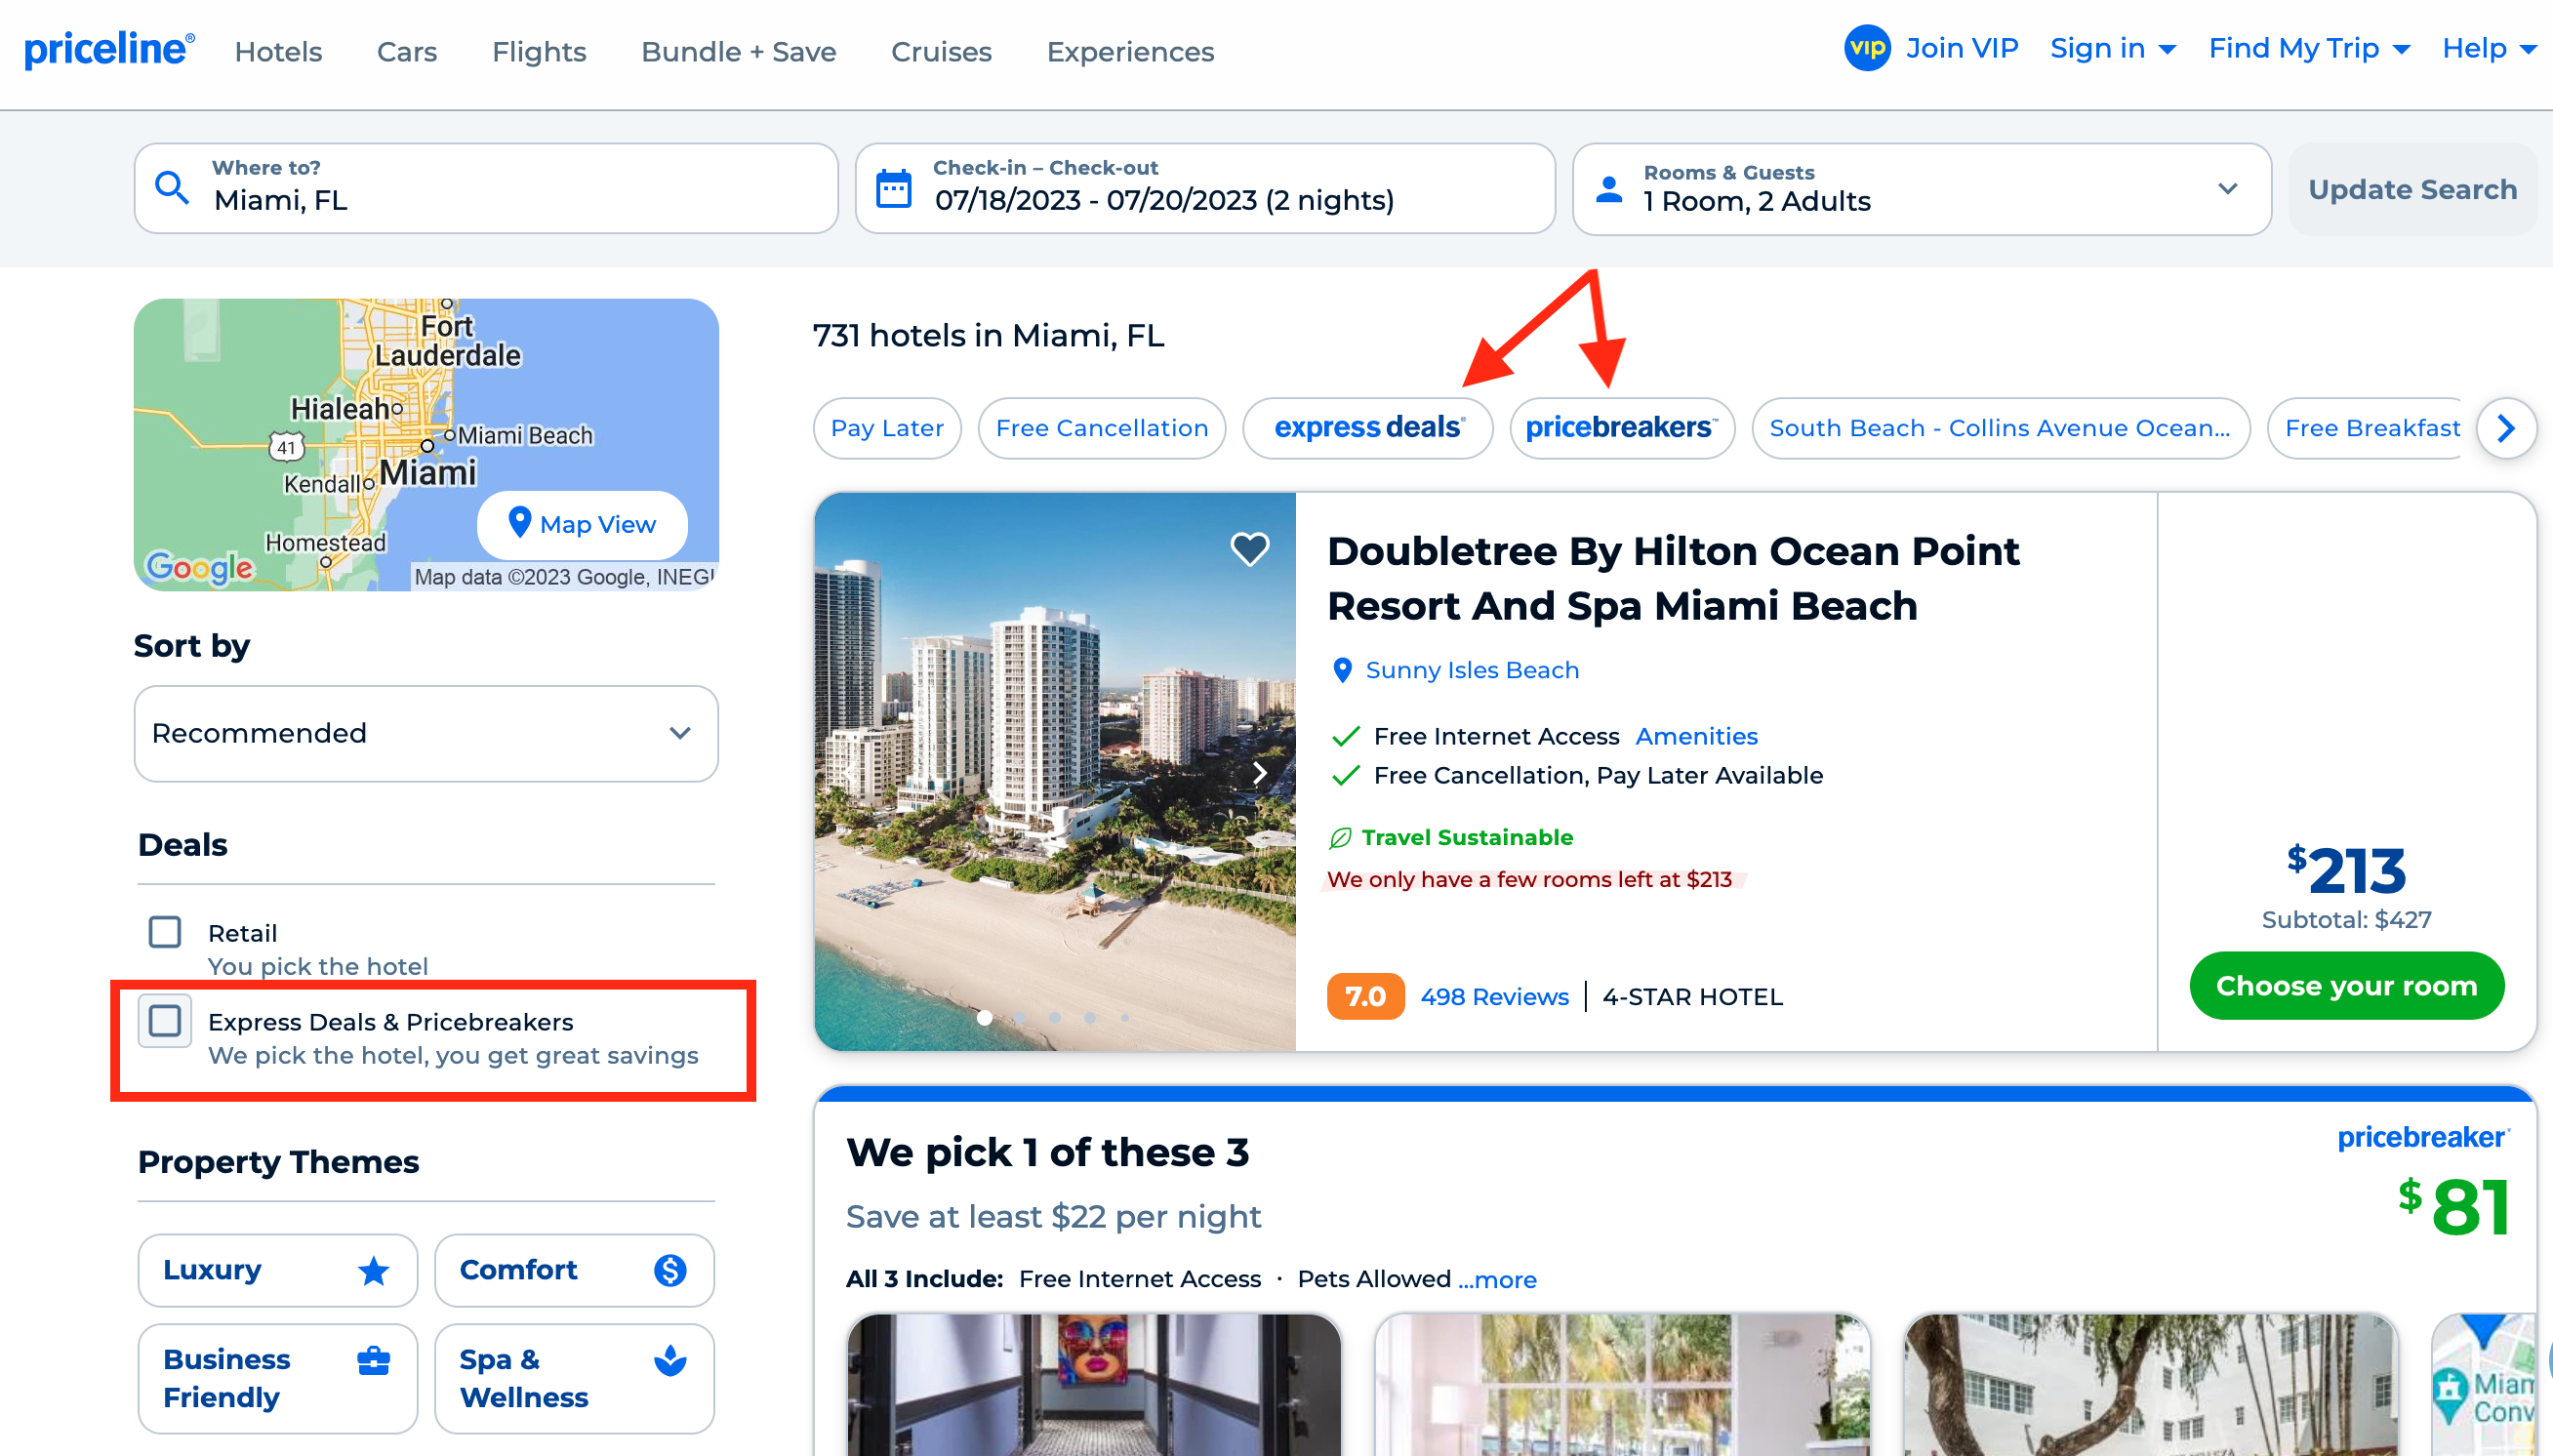Open the Find My Trip dropdown
This screenshot has height=1456, width=2553.
pyautogui.click(x=2310, y=49)
